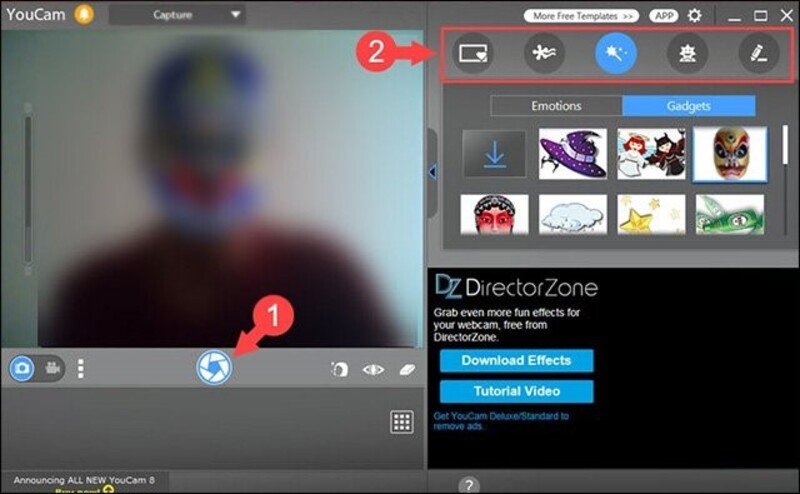Collapse the effects panel with side arrow
Screen dimensions: 800x494
433,172
